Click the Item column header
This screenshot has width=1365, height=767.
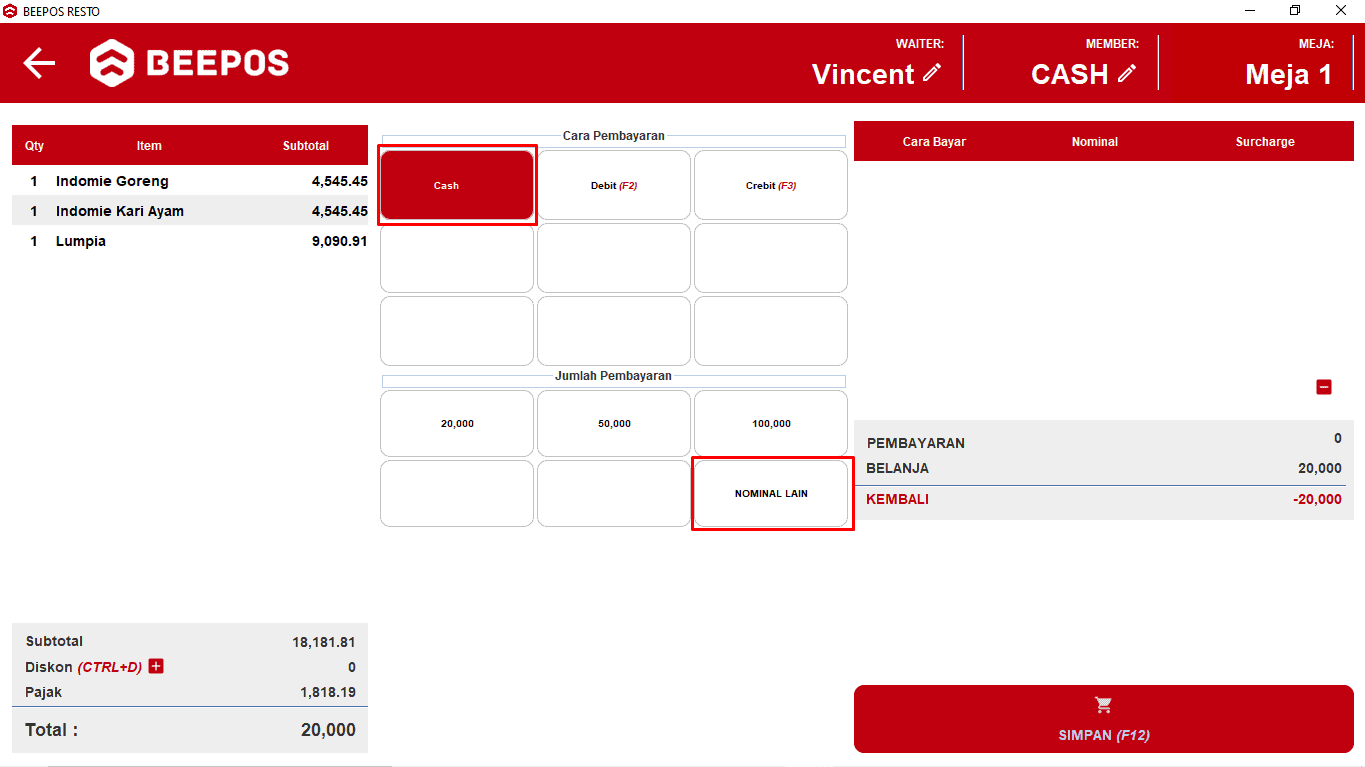pos(149,146)
